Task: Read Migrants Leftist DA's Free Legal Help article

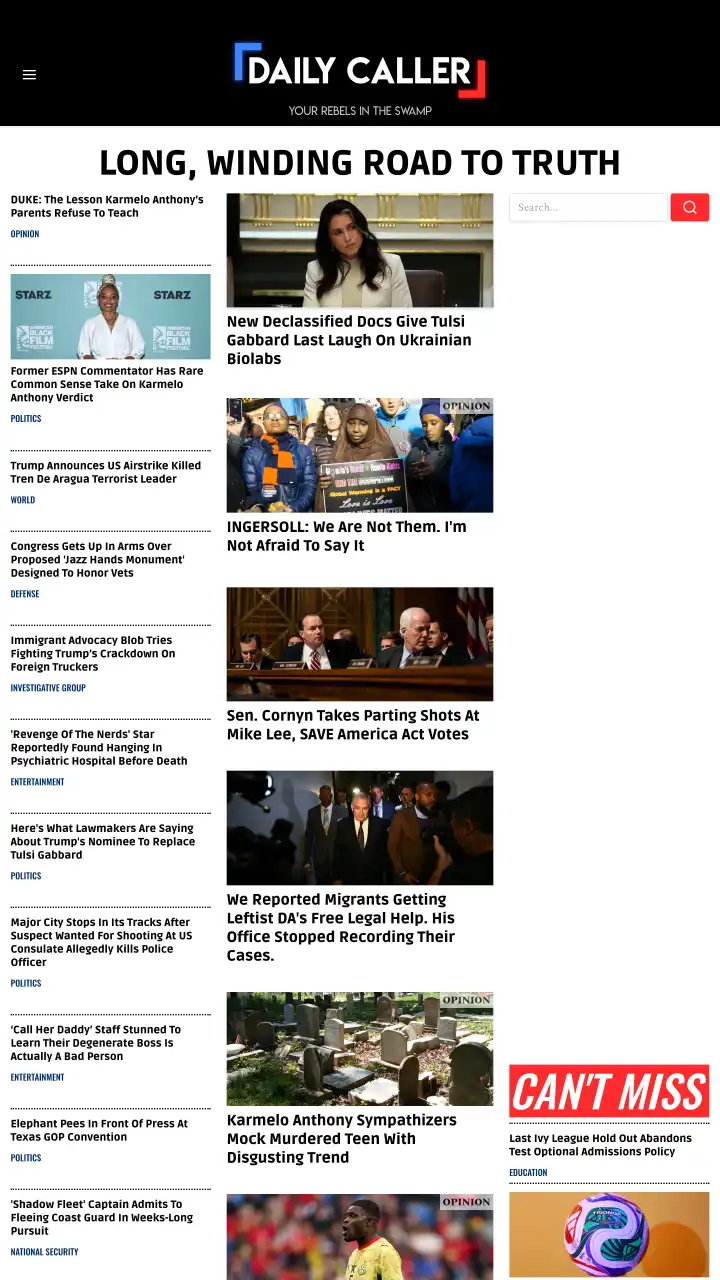Action: 341,927
